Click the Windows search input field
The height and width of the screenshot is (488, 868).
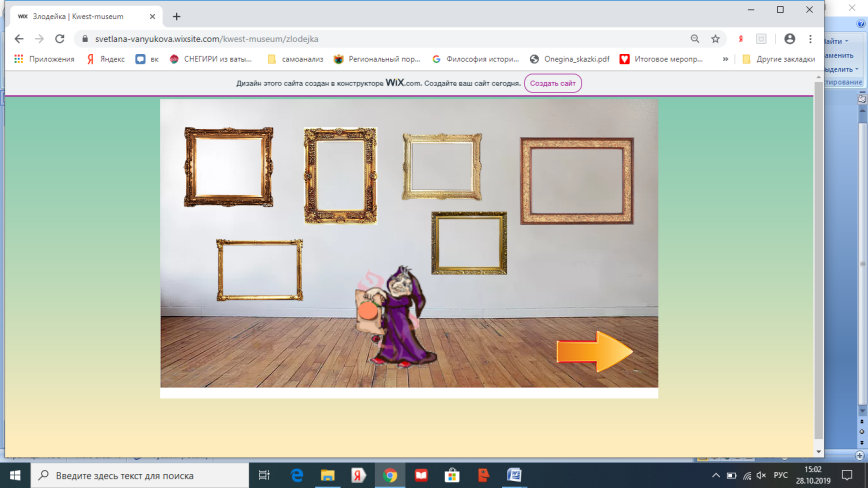[x=140, y=475]
